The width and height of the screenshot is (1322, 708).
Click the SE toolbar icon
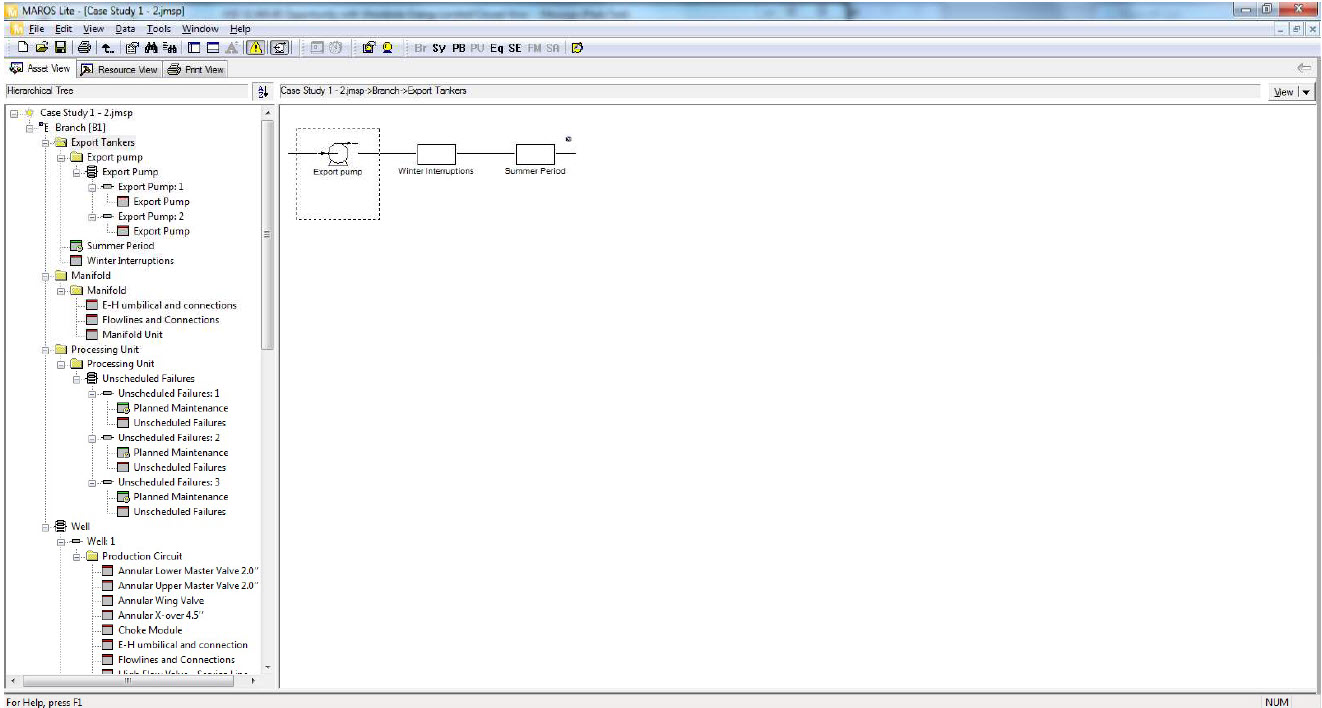point(515,47)
